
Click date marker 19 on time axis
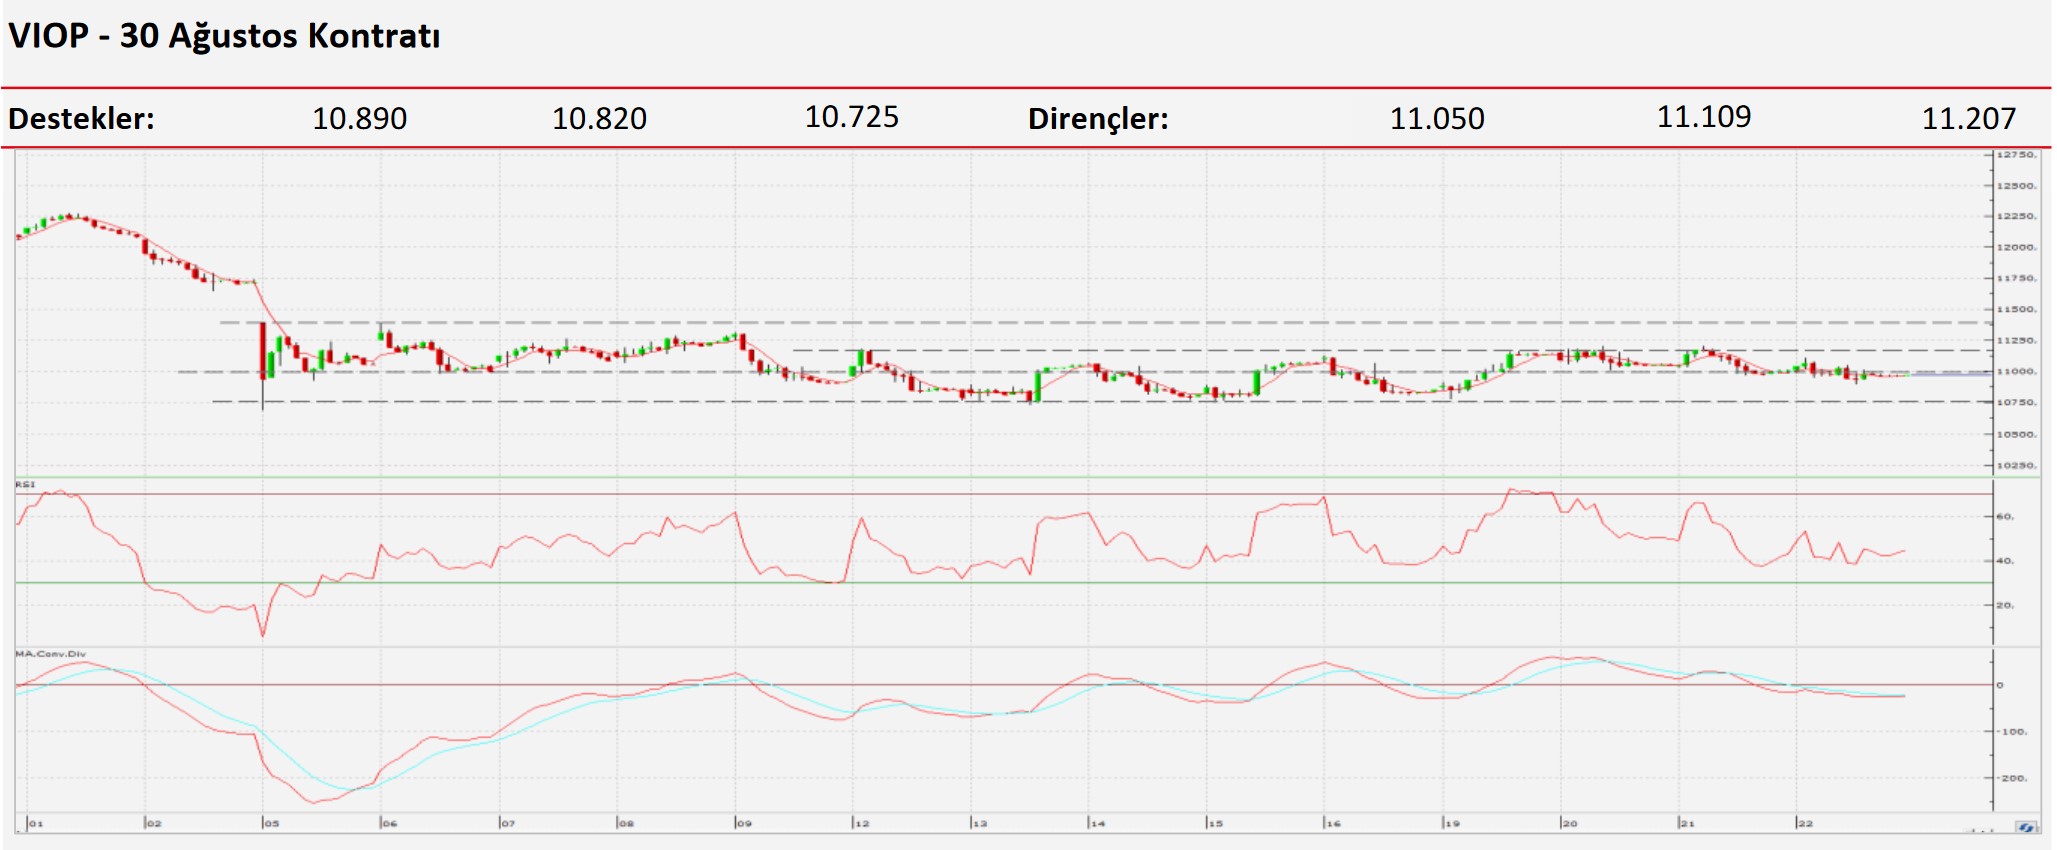click(1452, 824)
